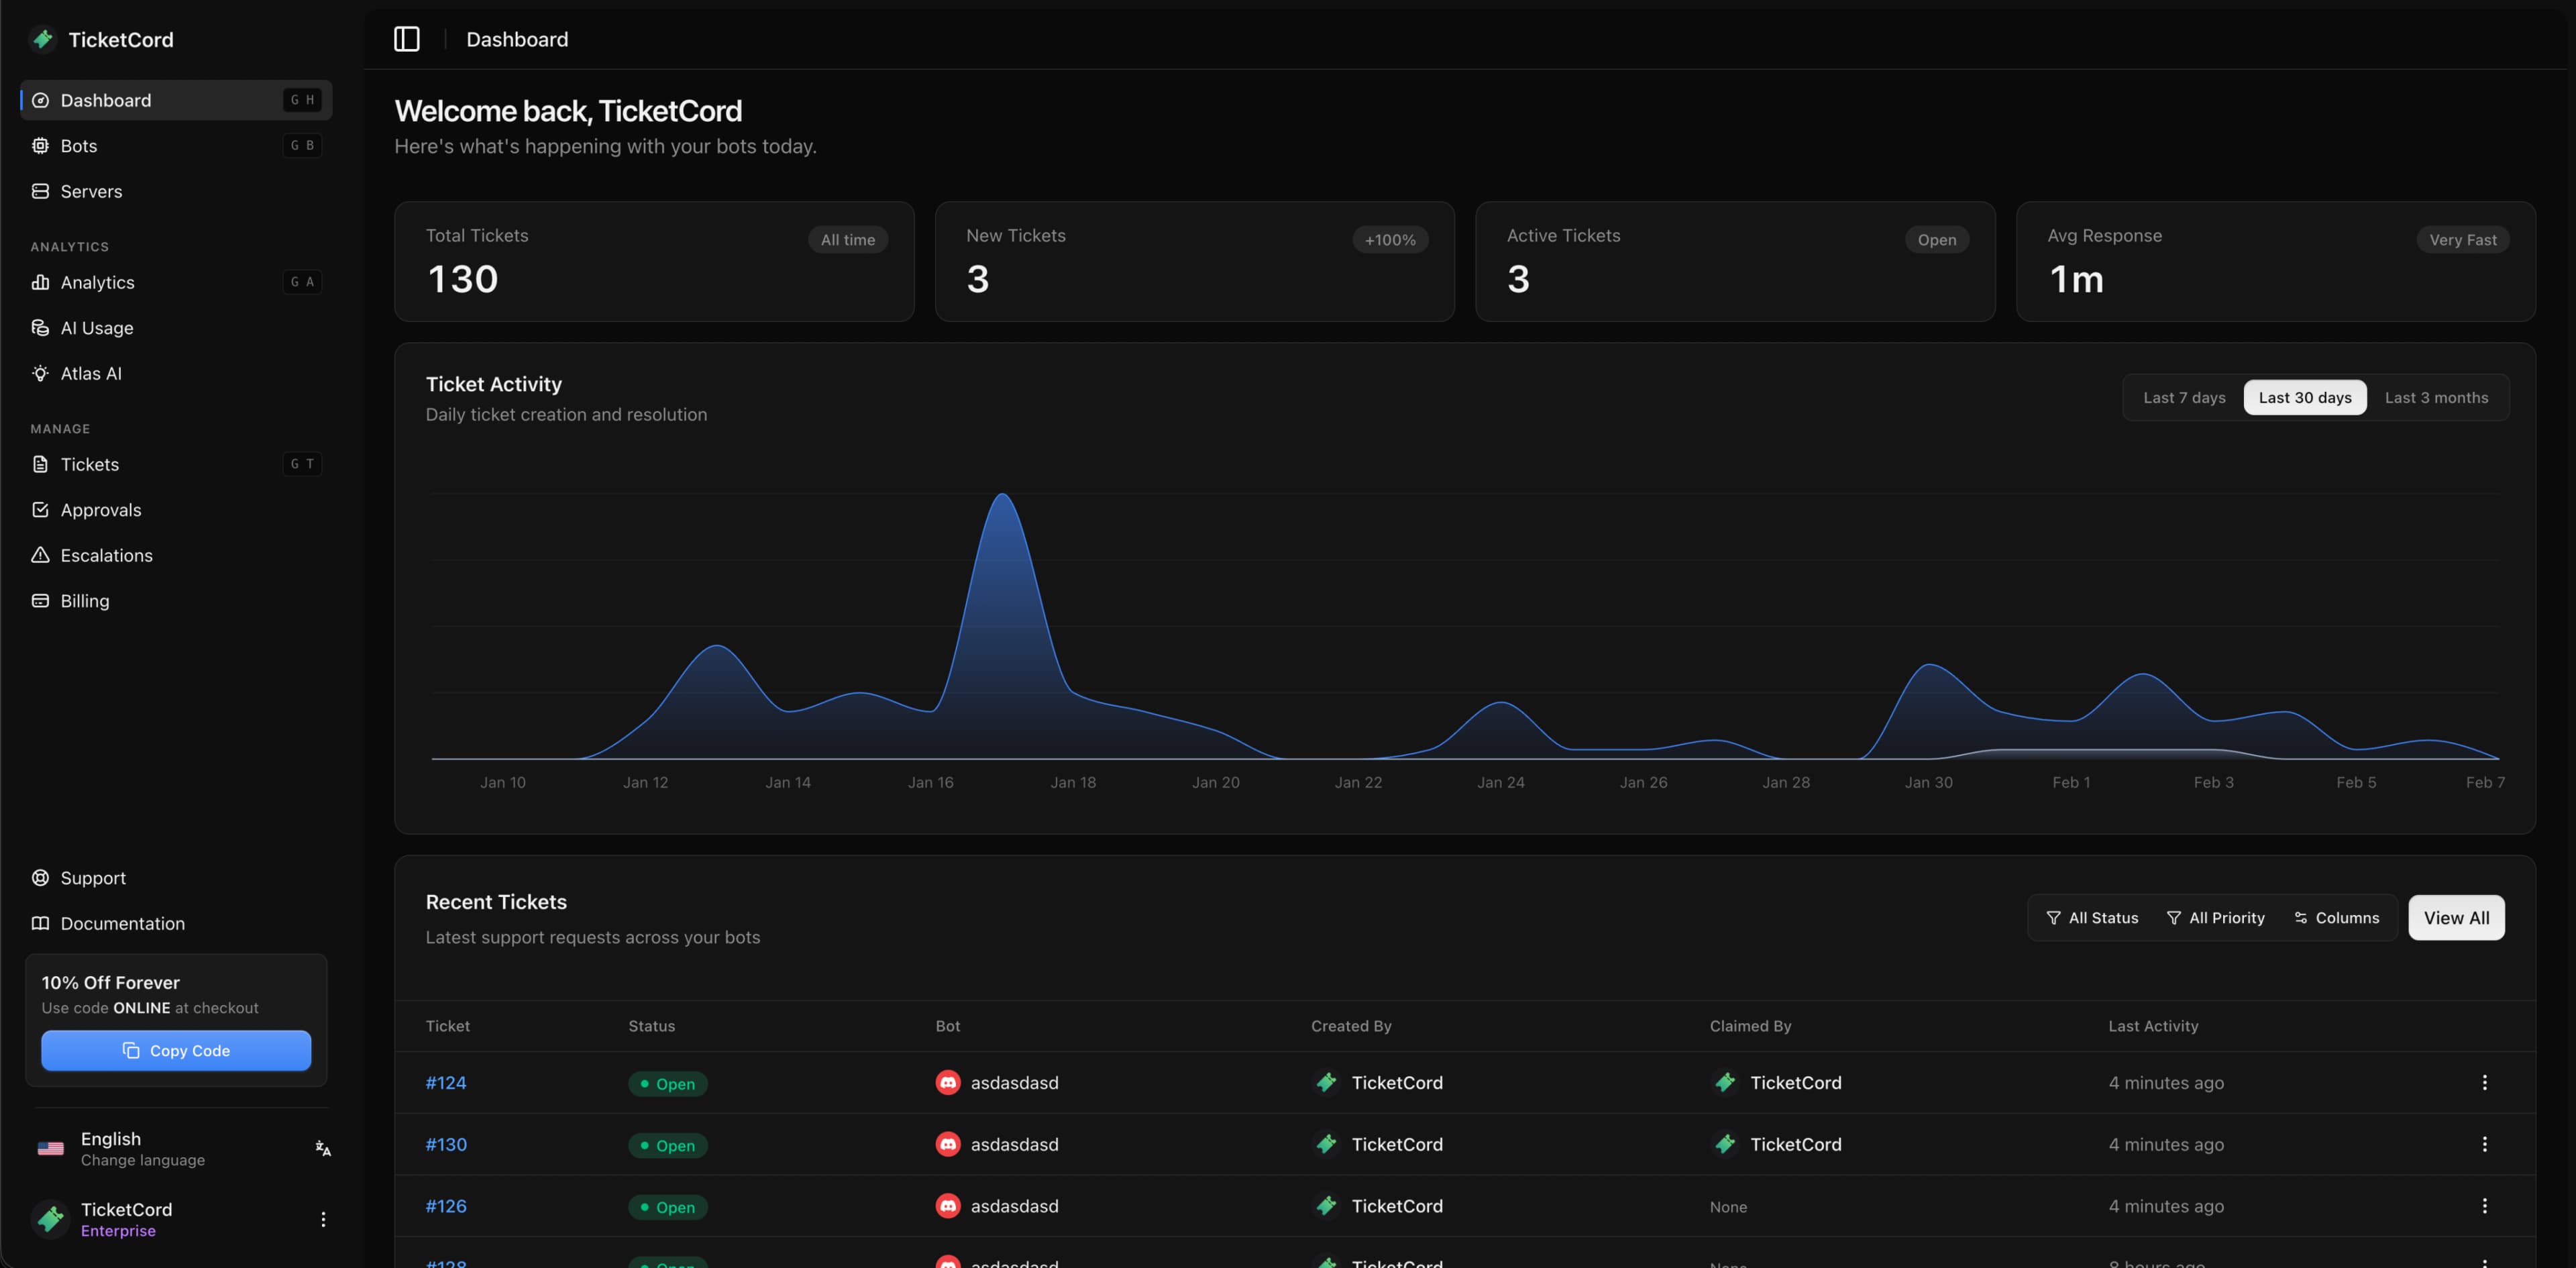Open Servers from the sidebar

click(x=91, y=191)
